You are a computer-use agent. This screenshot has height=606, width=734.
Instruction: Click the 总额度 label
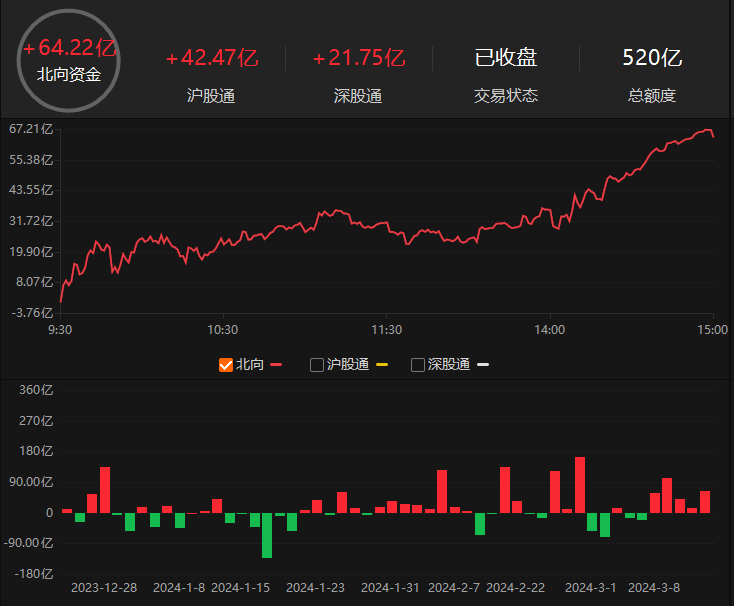pyautogui.click(x=652, y=95)
